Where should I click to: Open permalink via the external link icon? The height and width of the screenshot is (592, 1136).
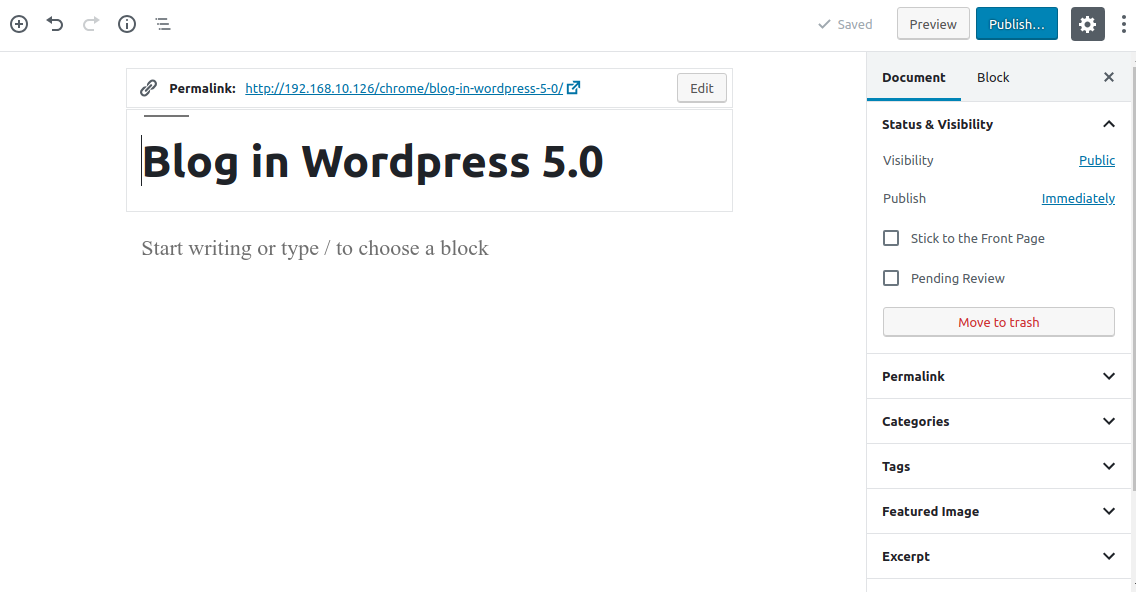tap(573, 88)
